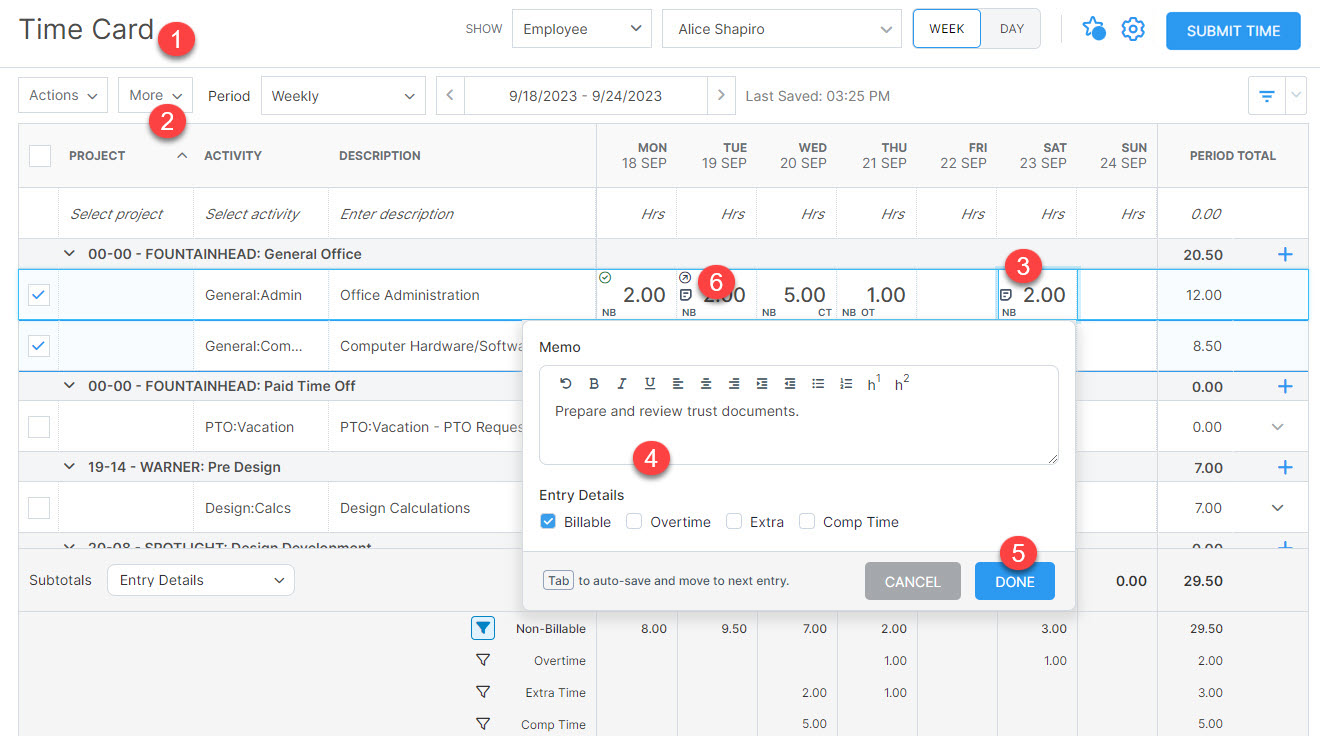Apply italic formatting in the Memo editor
Image resolution: width=1320 pixels, height=736 pixels.
621,383
